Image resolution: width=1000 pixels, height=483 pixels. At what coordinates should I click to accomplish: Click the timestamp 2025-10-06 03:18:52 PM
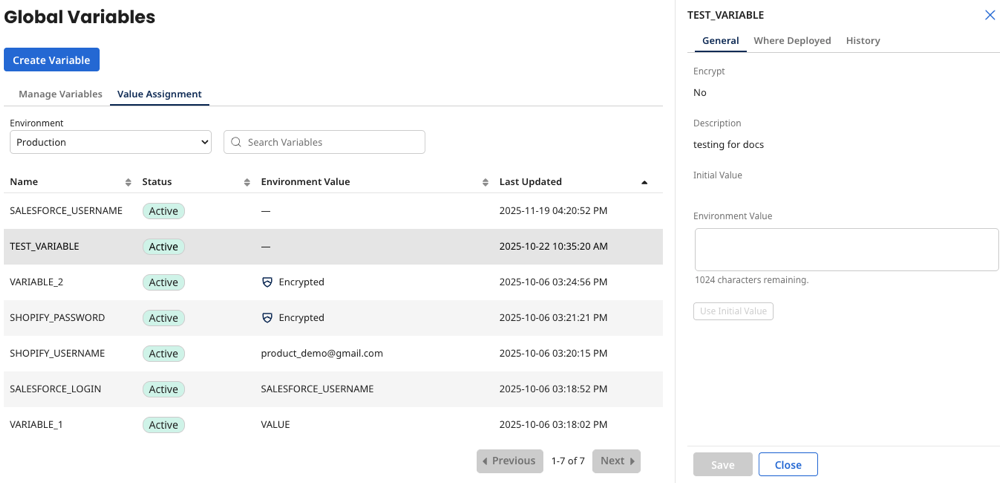[x=554, y=389]
